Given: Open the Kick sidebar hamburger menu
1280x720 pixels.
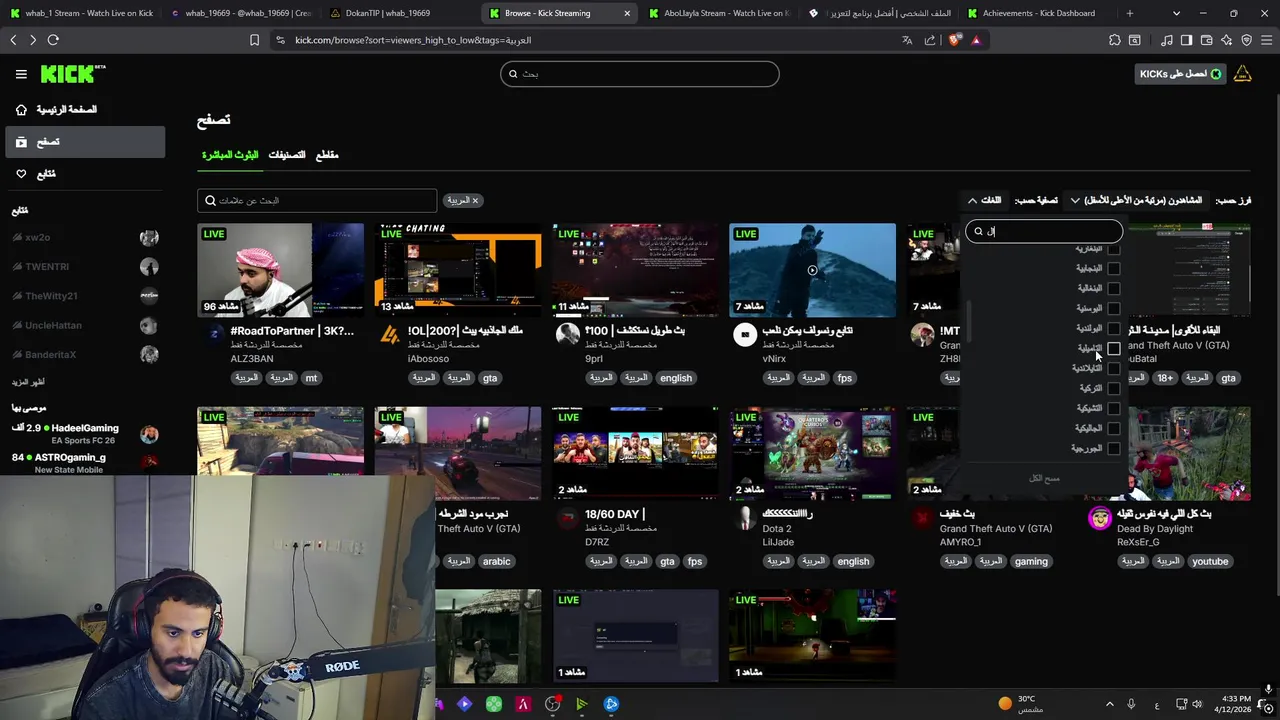Looking at the screenshot, I should [21, 74].
